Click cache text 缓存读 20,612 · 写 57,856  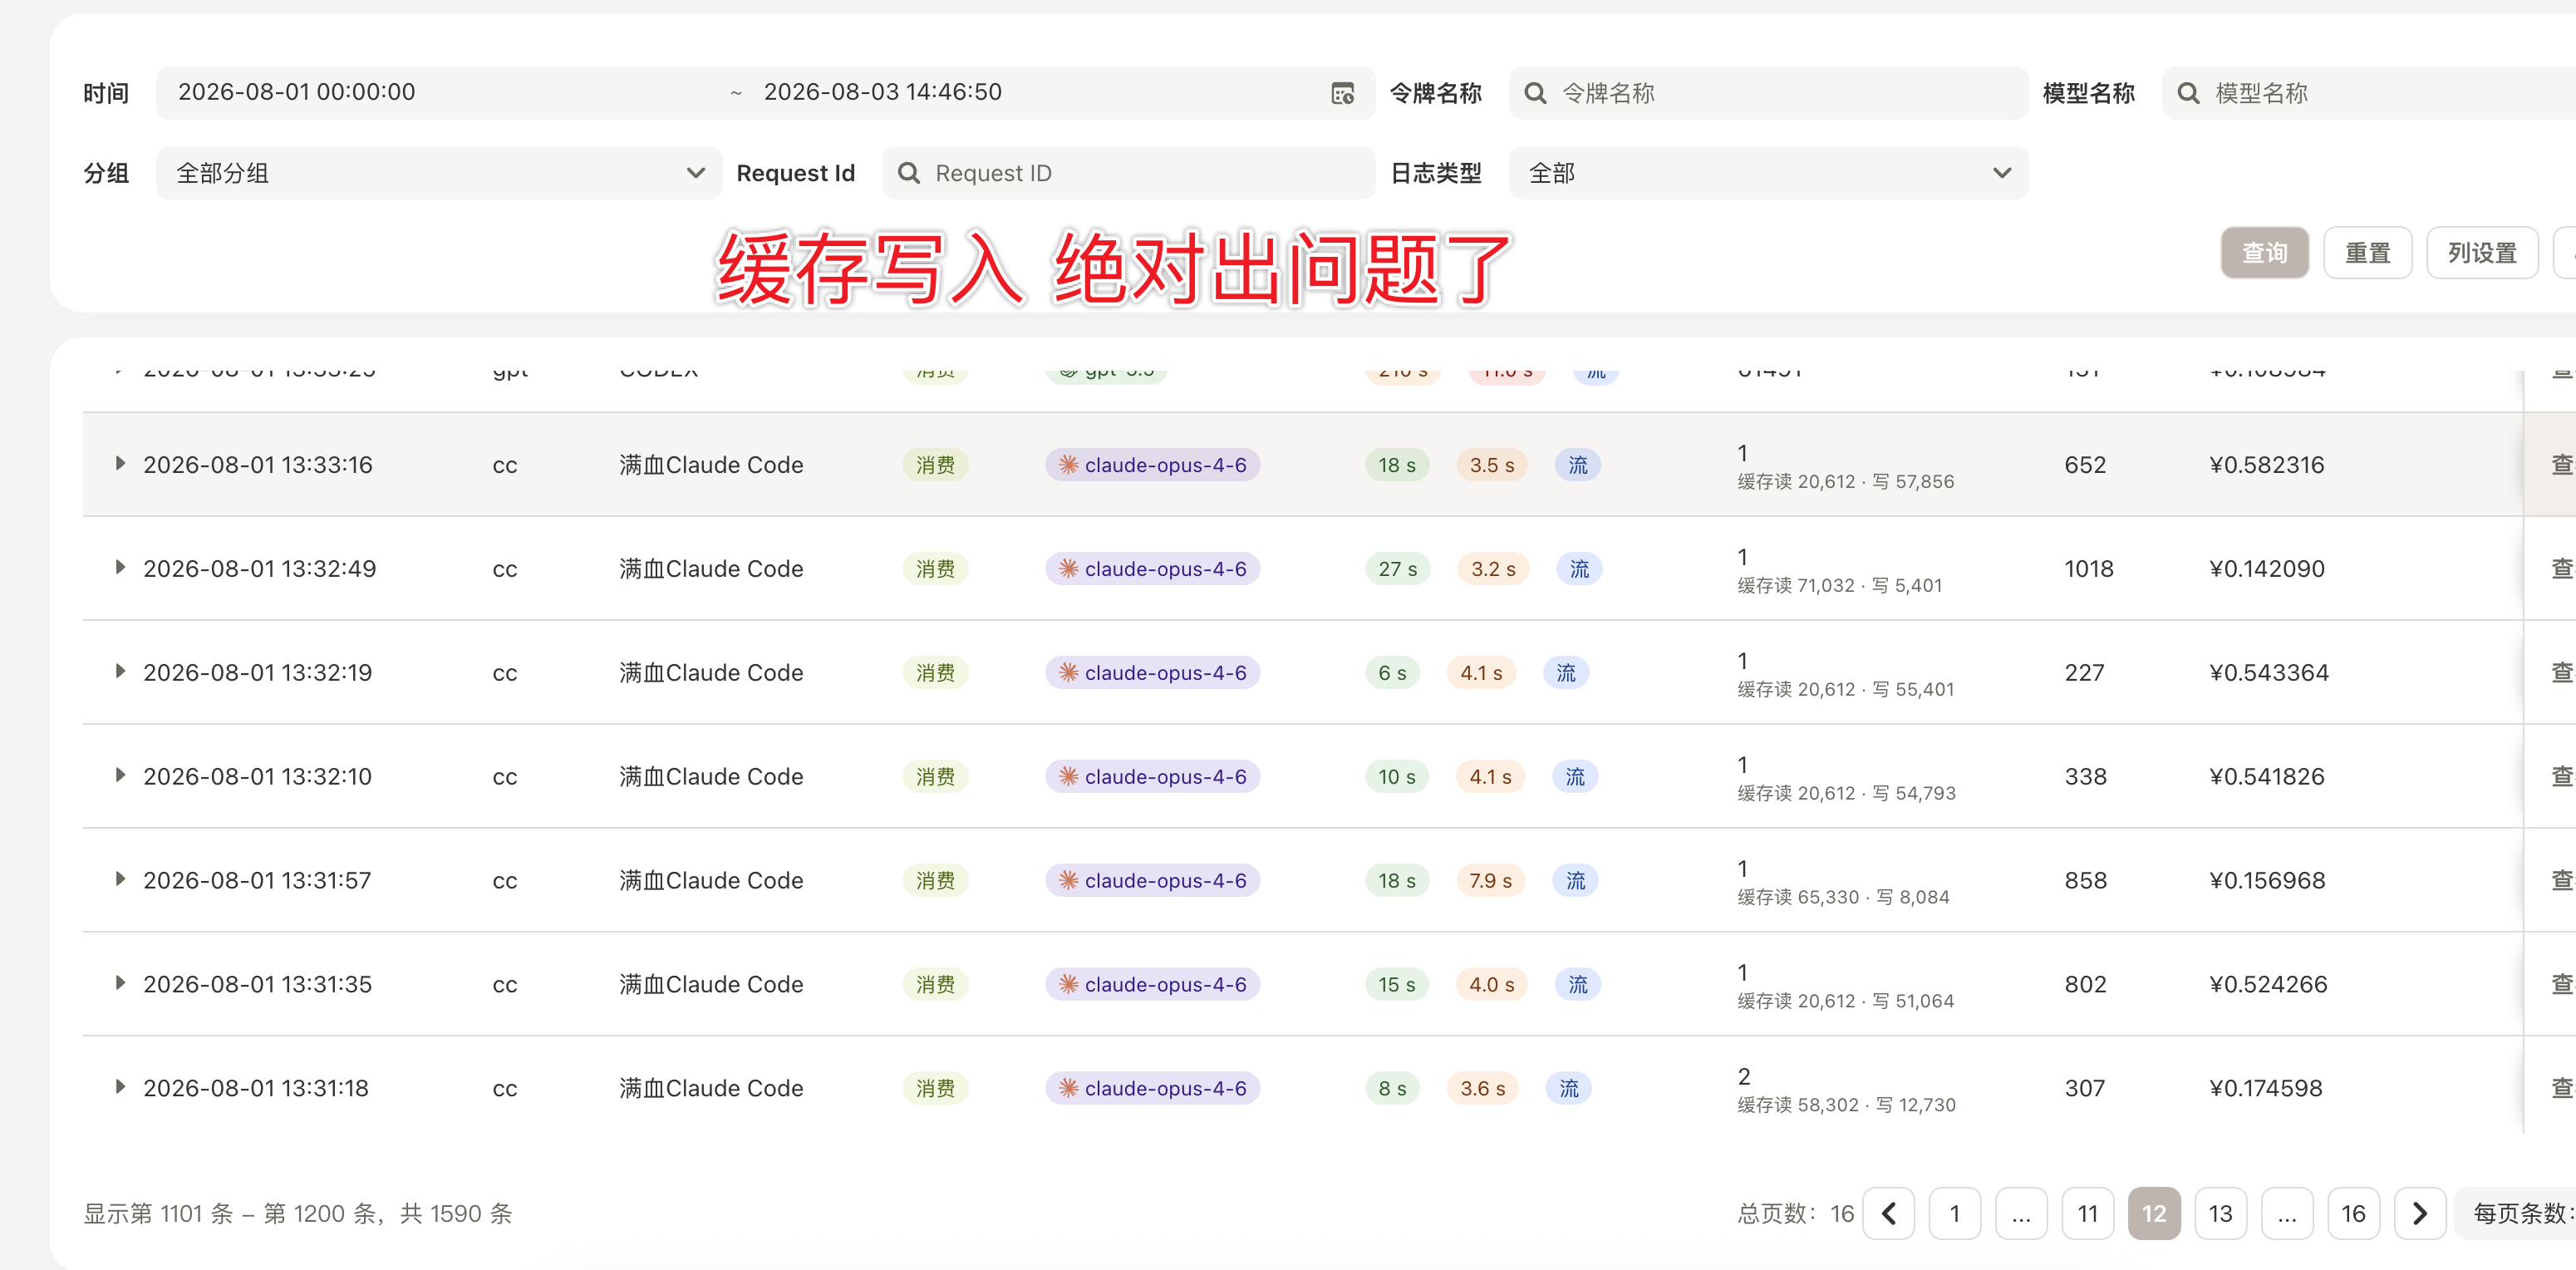point(1845,482)
